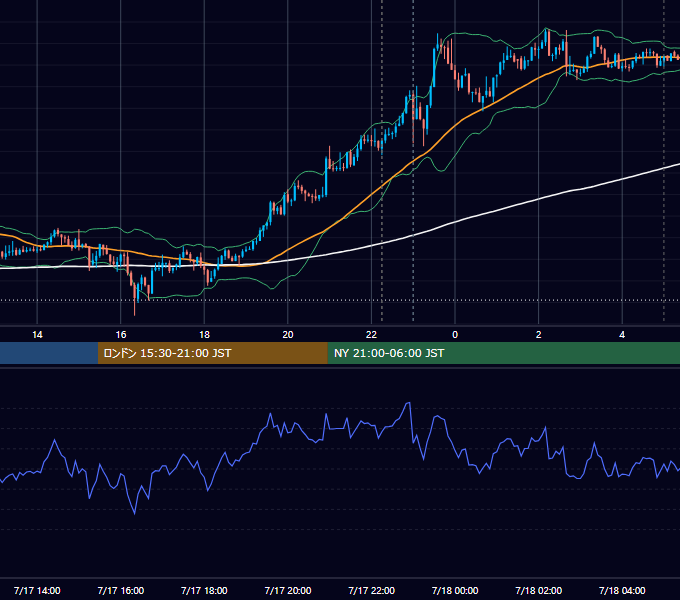
Task: Click the 7/18 00:00 date label
Action: click(455, 590)
